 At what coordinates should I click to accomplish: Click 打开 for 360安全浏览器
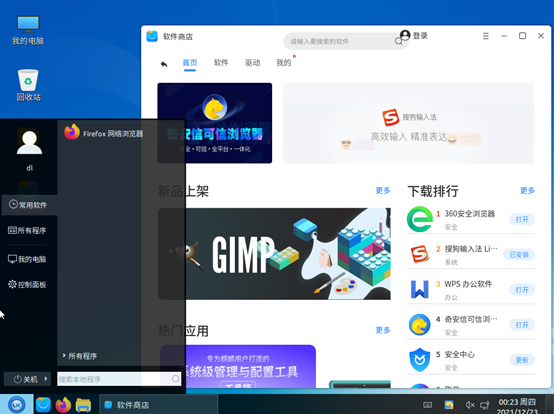pos(522,219)
